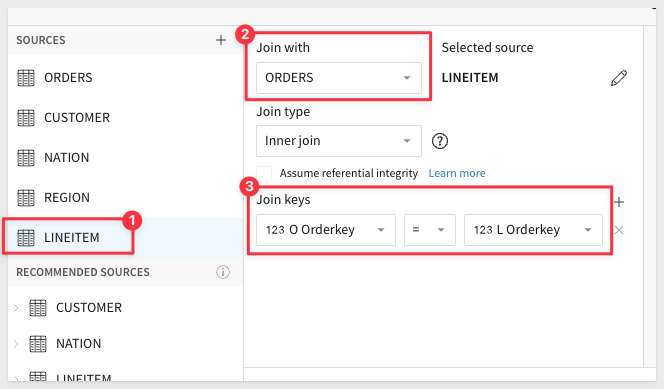Open the Join with ORDERS dropdown

tap(339, 78)
